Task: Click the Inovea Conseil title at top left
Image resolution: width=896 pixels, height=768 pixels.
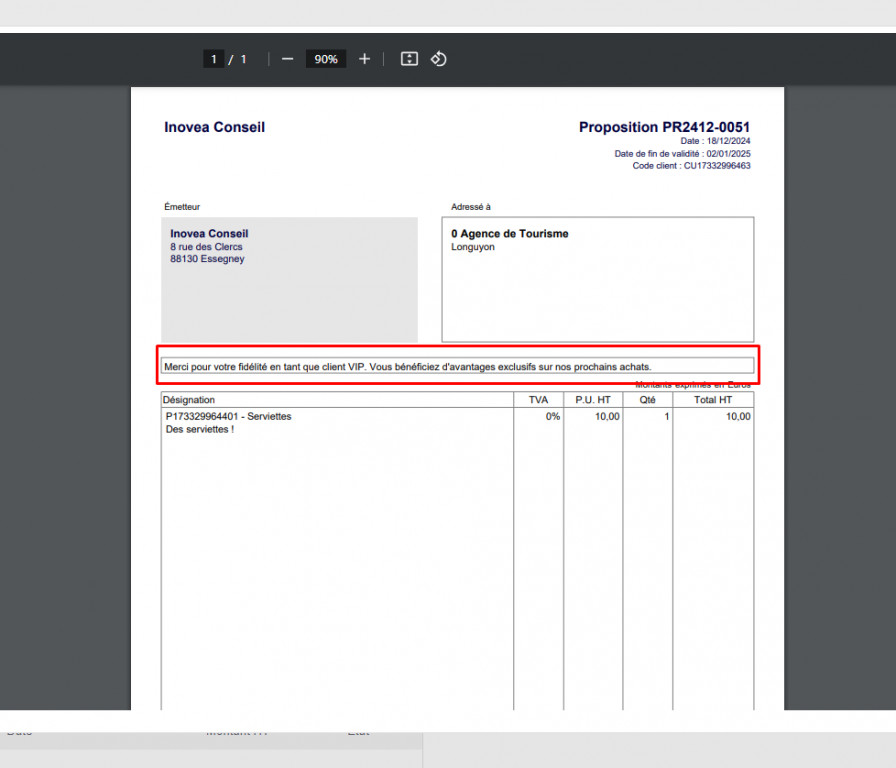Action: [214, 127]
